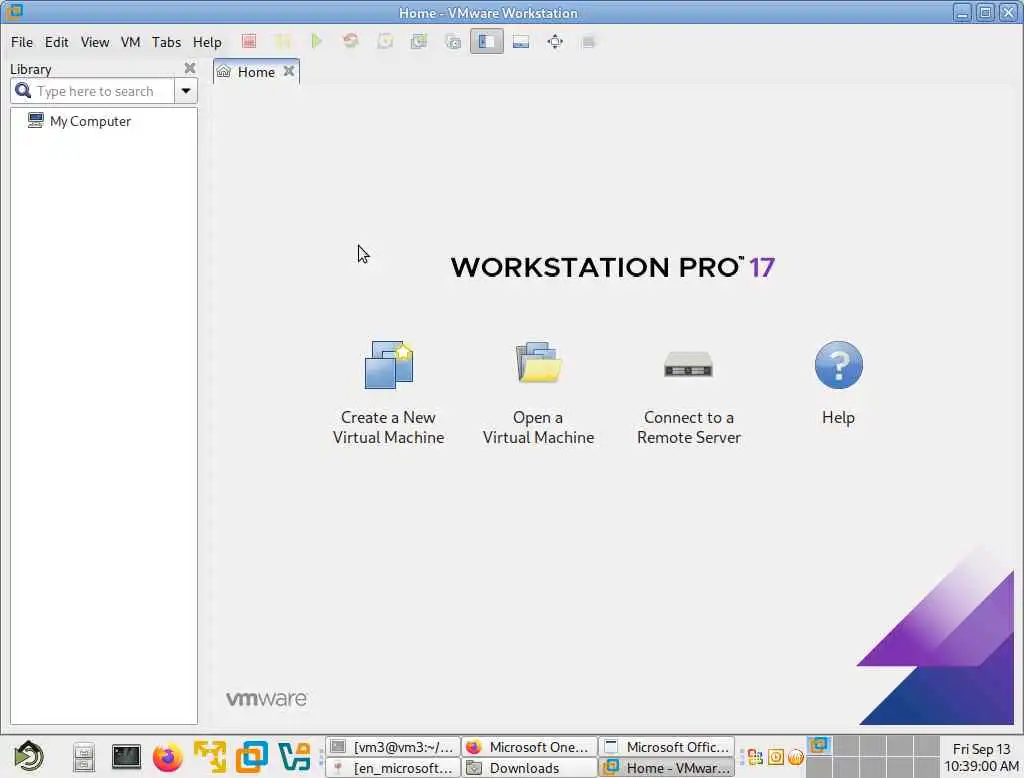
Task: Click the Connect to a Remote Server icon
Action: click(688, 365)
